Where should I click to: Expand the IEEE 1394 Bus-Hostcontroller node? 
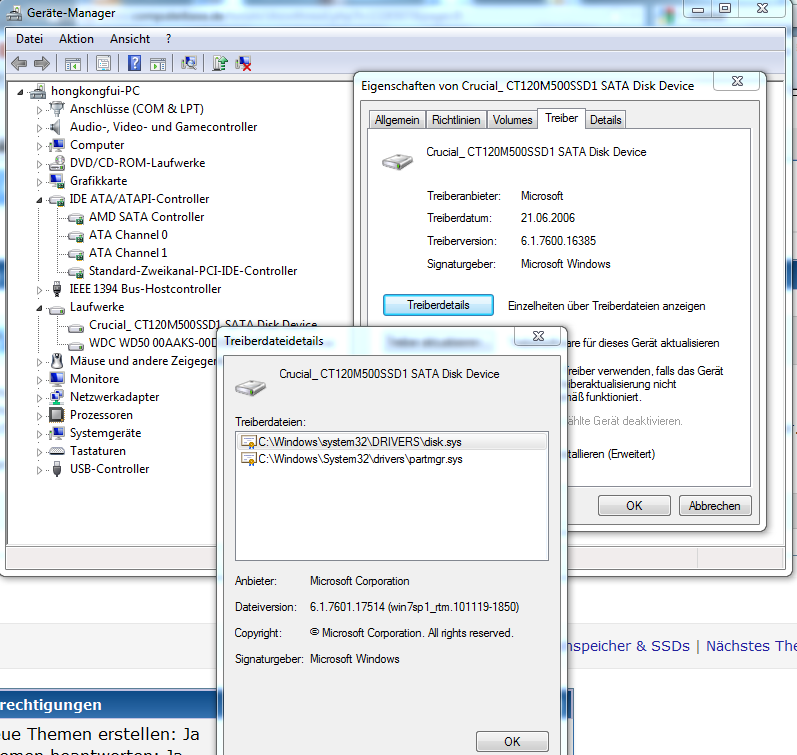[x=39, y=290]
